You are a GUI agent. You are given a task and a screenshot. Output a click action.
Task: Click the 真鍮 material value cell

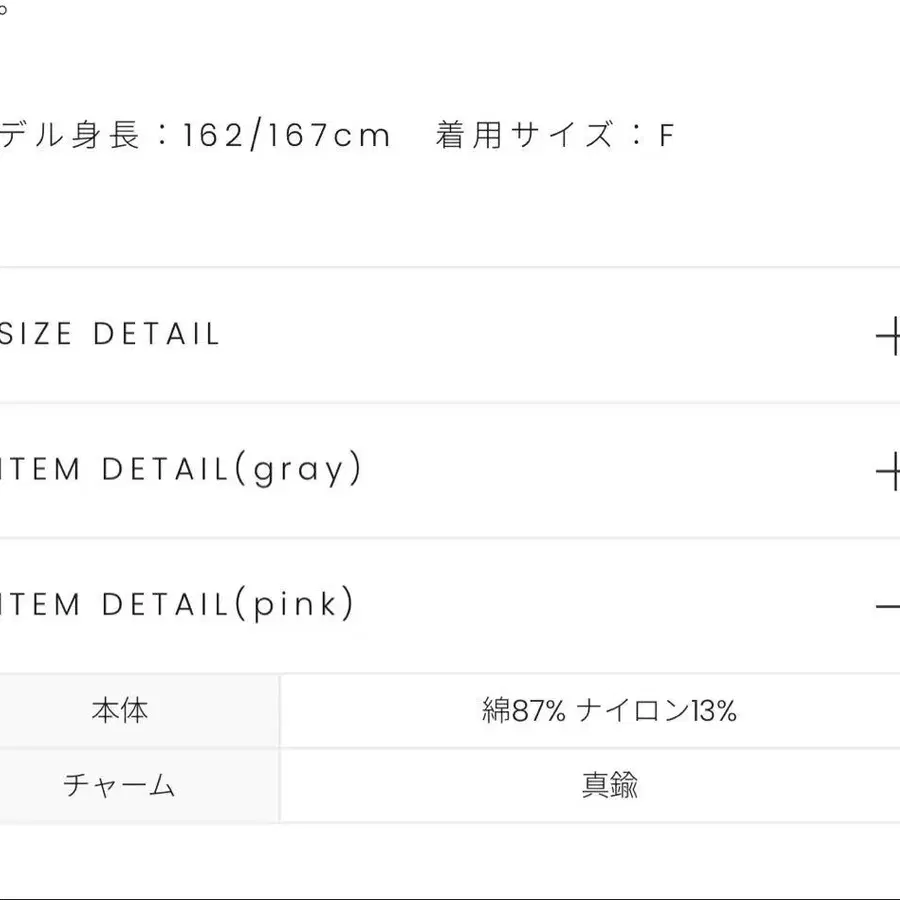pos(609,785)
